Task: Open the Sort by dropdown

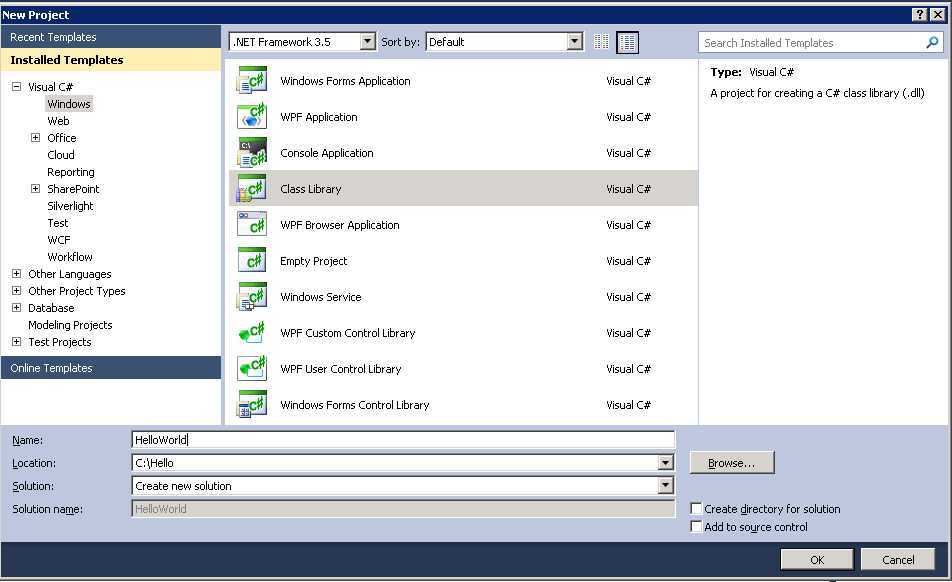Action: pos(574,41)
